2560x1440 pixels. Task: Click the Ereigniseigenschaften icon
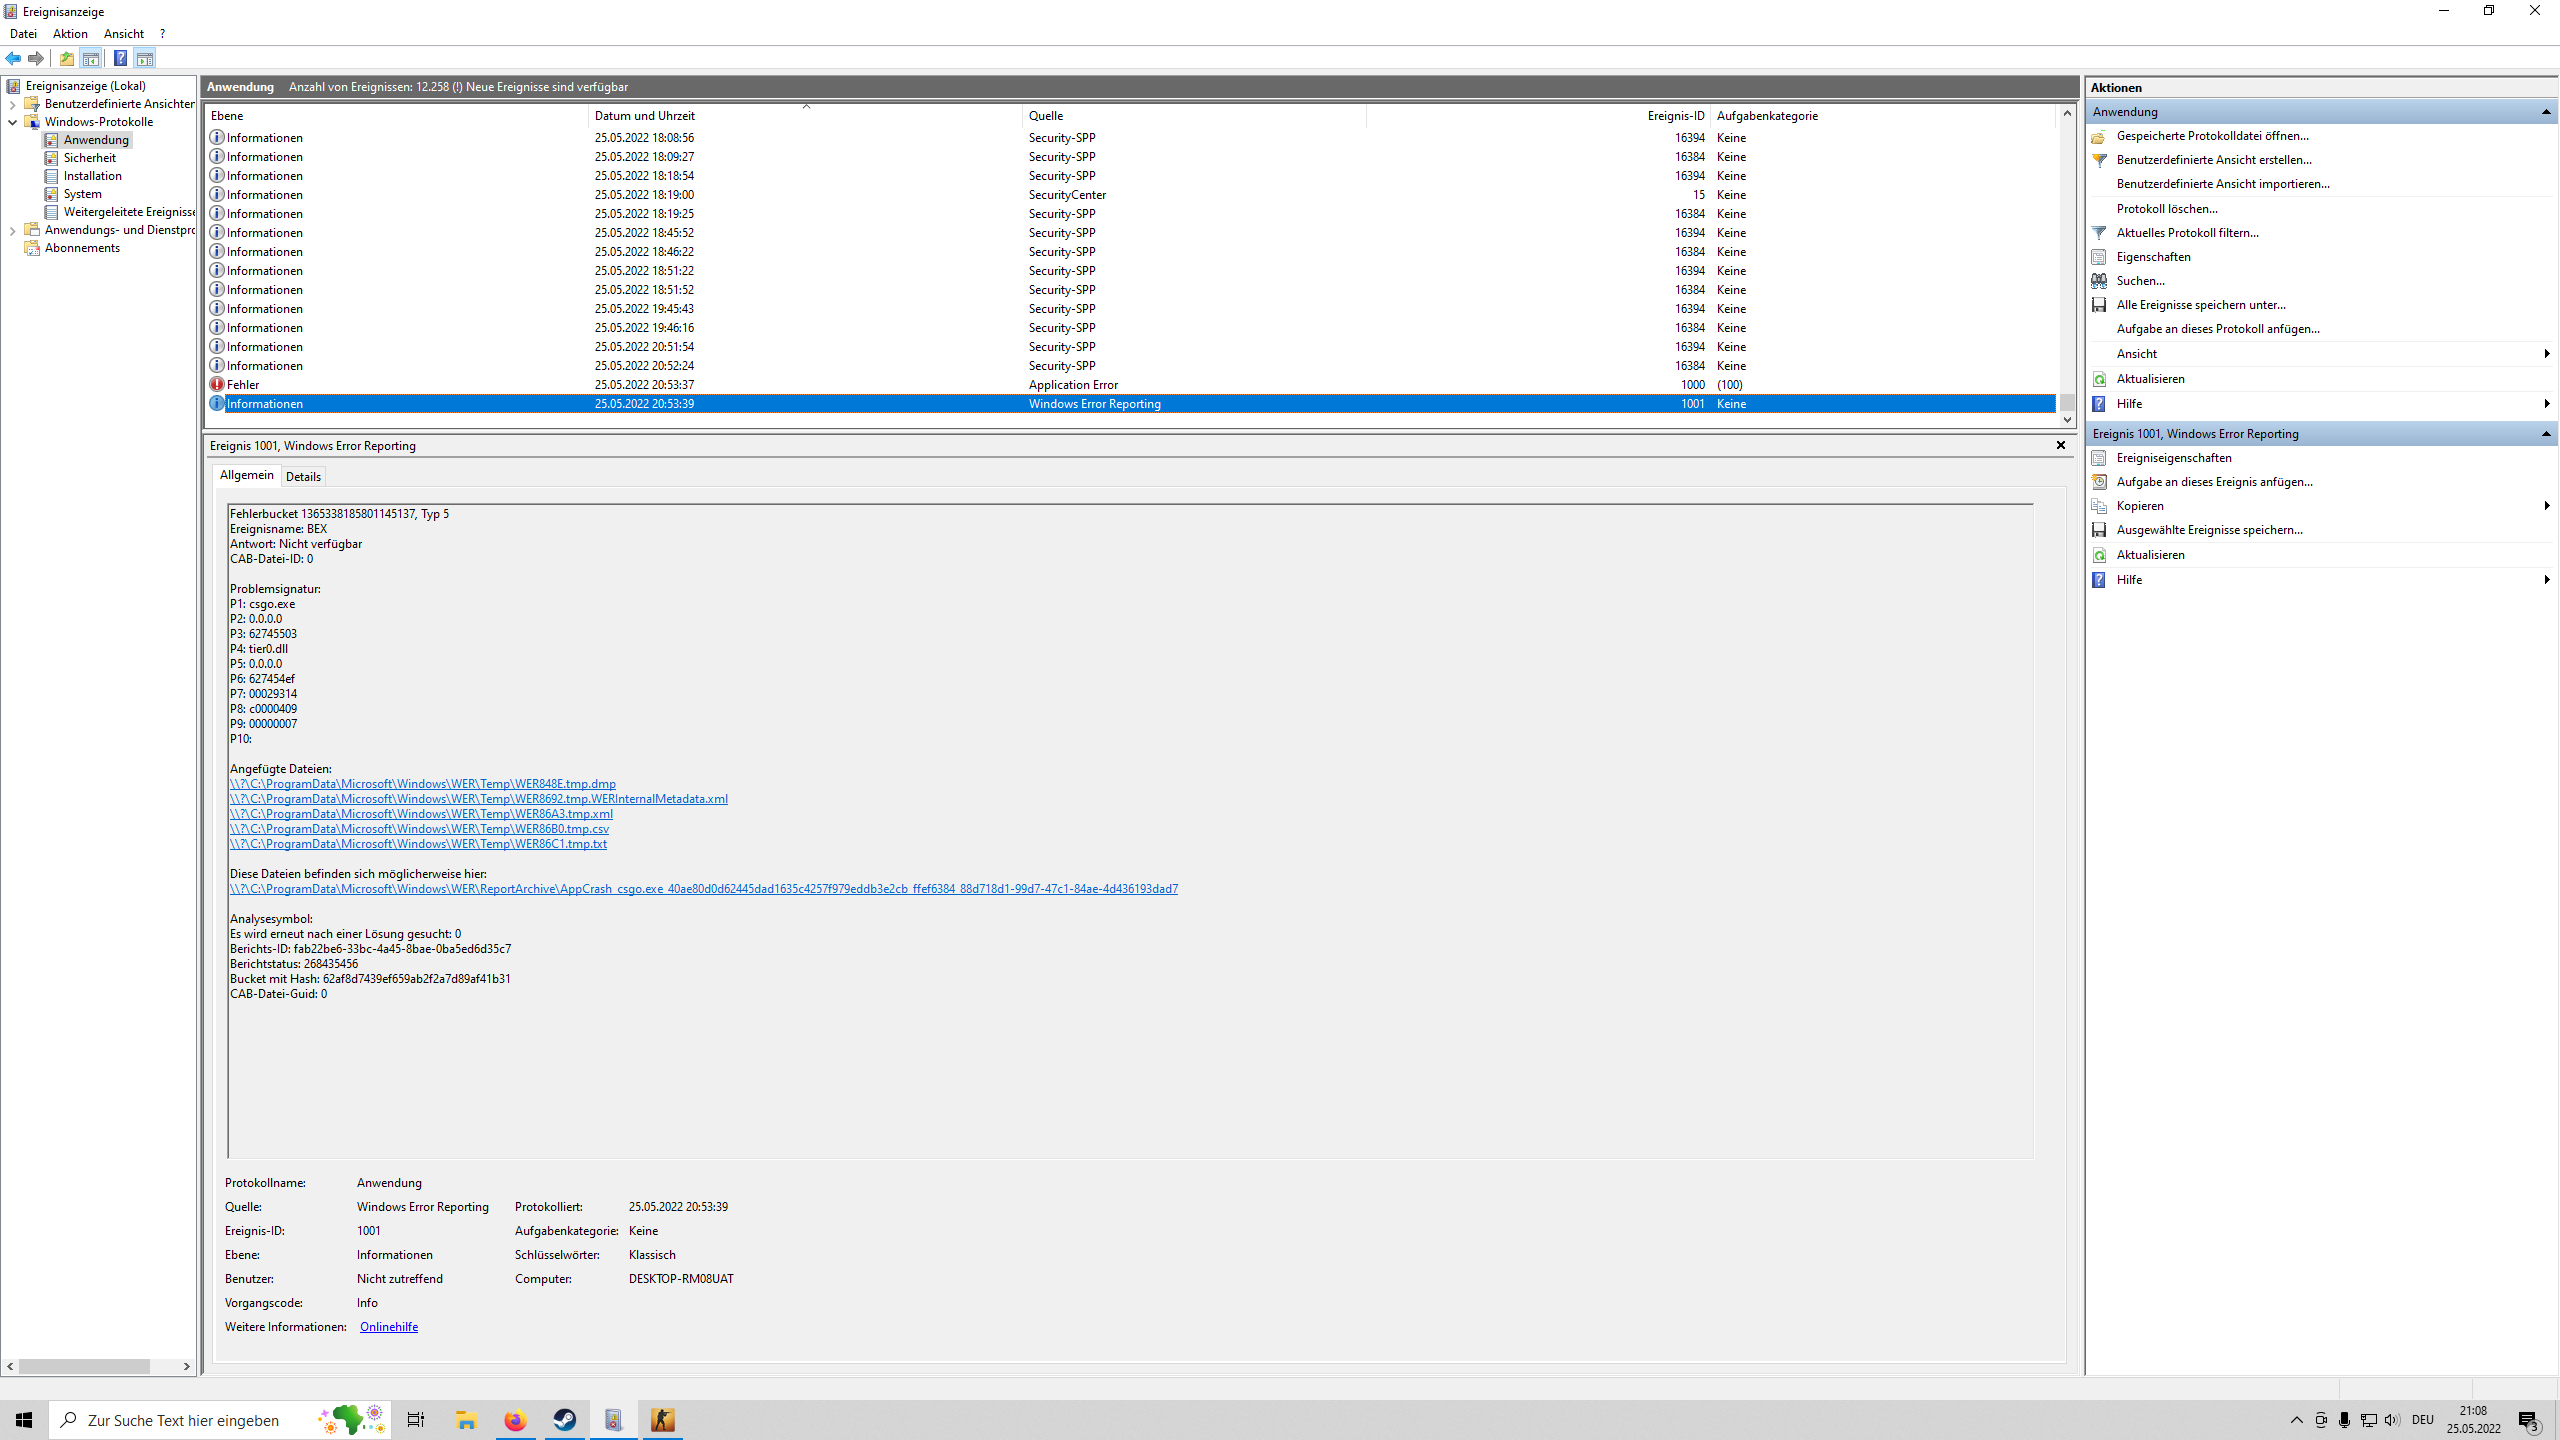2099,458
